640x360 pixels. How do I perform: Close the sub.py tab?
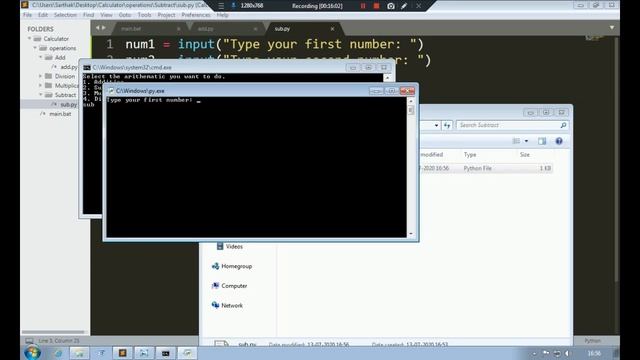tap(332, 29)
